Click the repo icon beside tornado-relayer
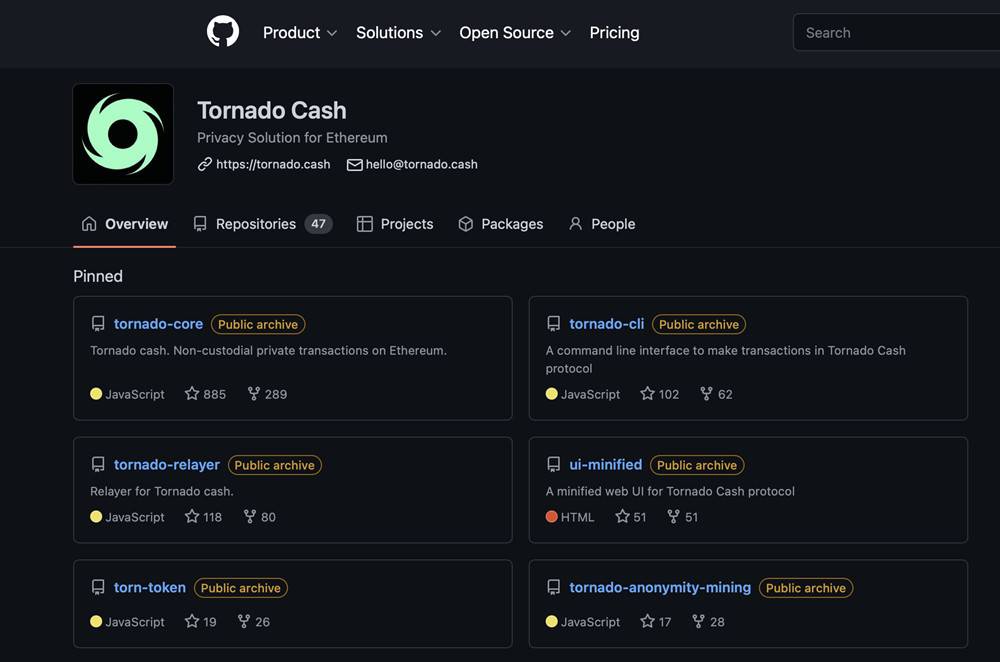1000x662 pixels. (98, 465)
